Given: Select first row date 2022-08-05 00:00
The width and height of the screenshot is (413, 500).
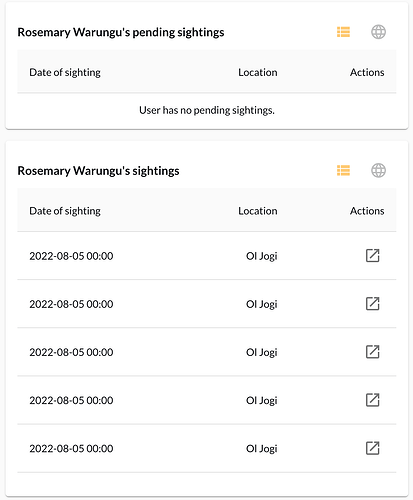Looking at the screenshot, I should pos(71,256).
